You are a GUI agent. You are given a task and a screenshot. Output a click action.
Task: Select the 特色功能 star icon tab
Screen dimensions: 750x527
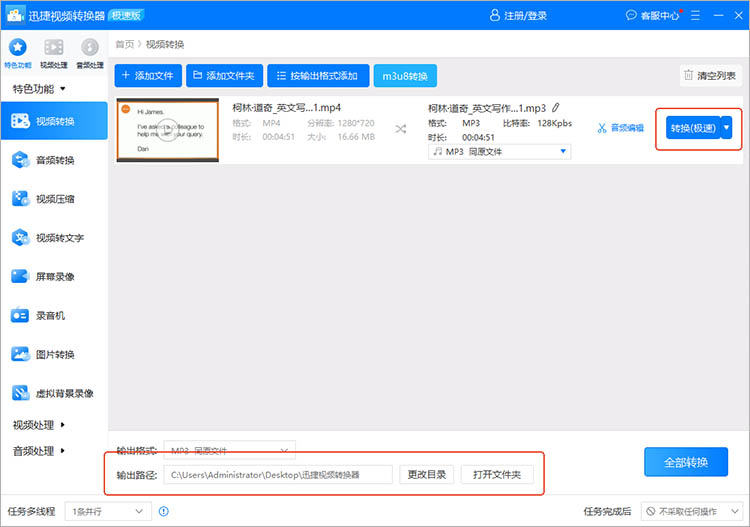(x=18, y=53)
